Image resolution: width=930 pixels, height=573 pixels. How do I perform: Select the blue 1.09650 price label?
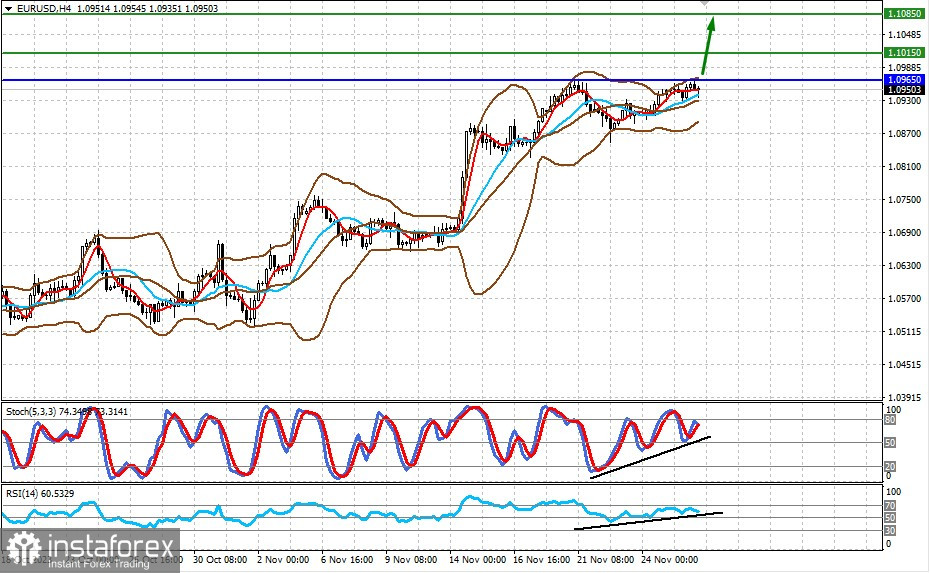pos(904,79)
